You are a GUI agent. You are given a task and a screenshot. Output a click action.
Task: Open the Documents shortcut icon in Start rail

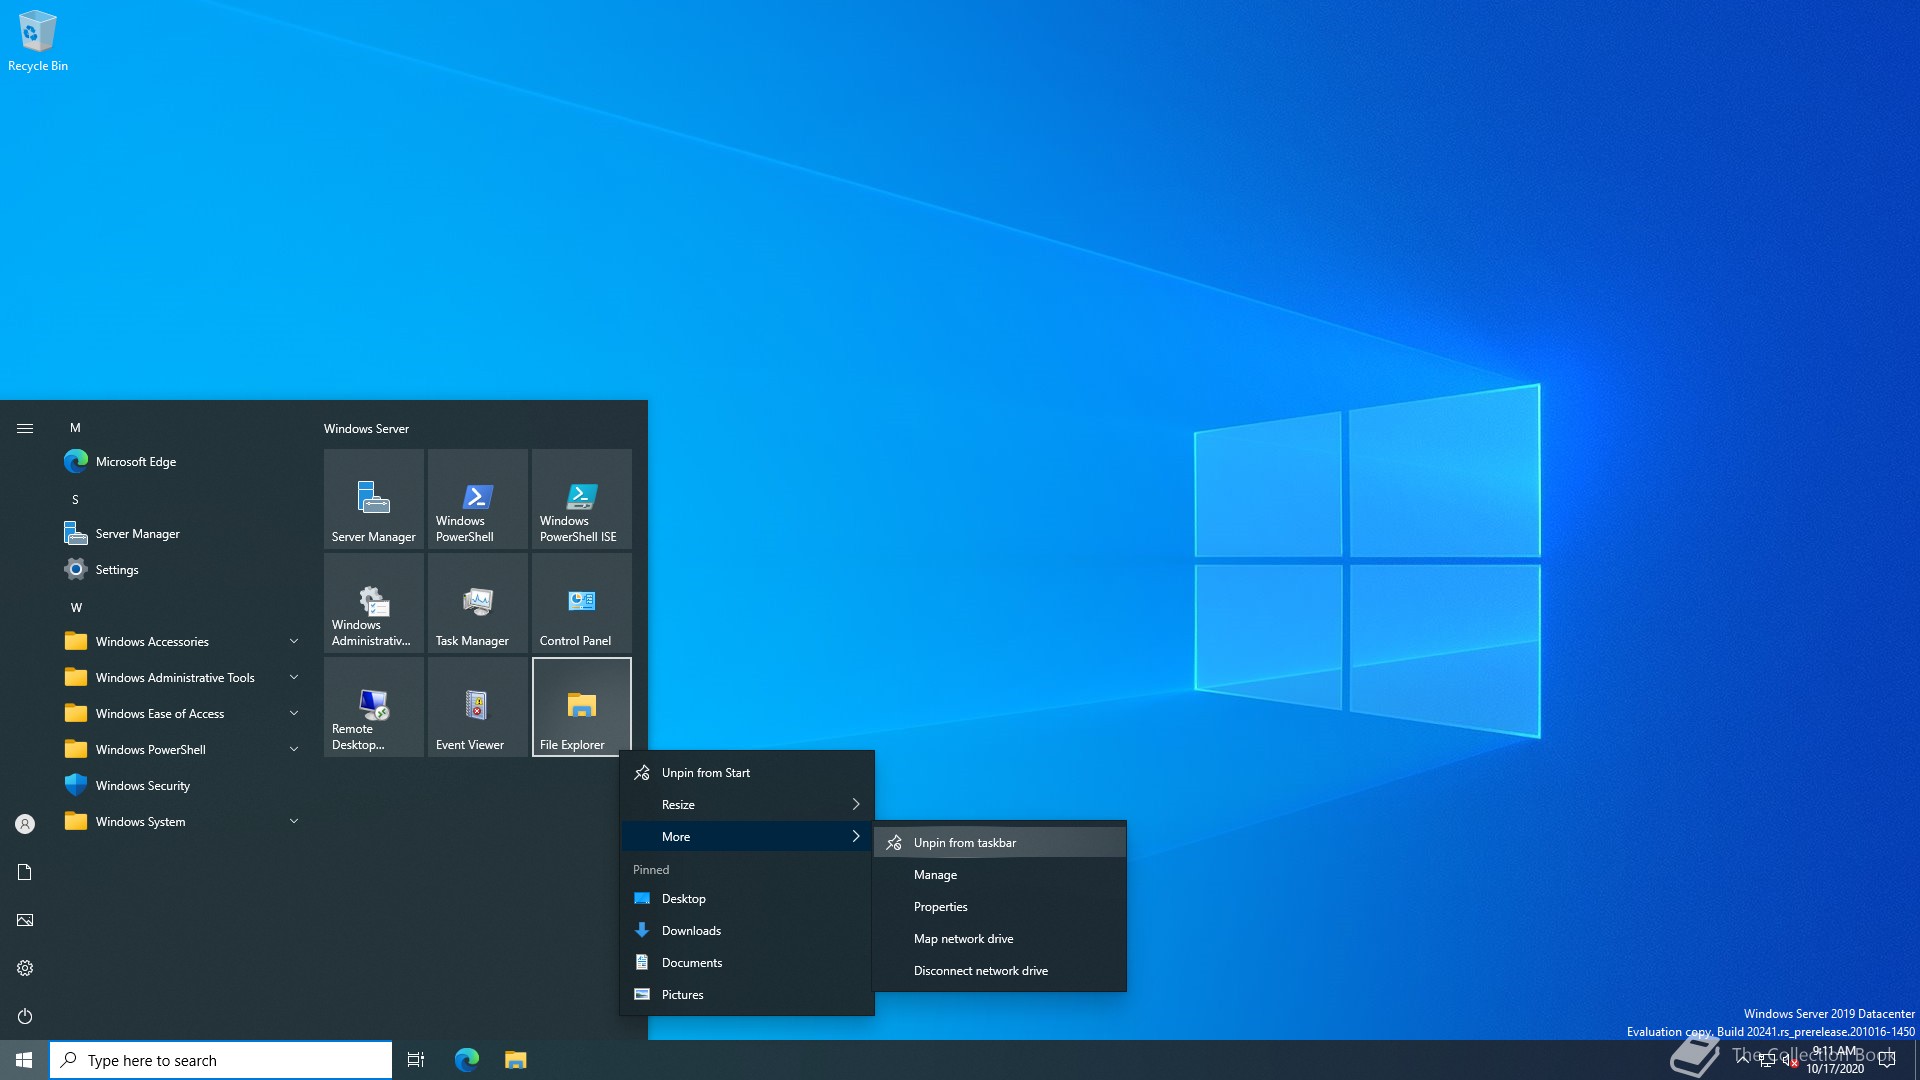(x=25, y=871)
